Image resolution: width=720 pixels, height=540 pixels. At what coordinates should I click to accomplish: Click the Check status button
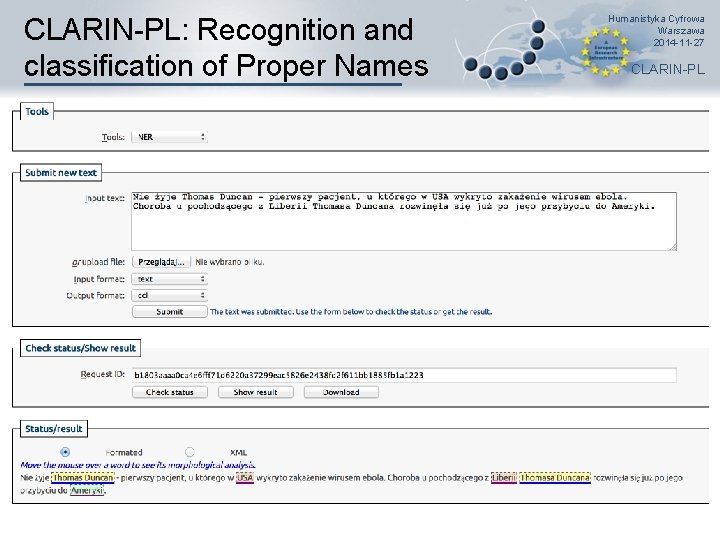point(169,392)
